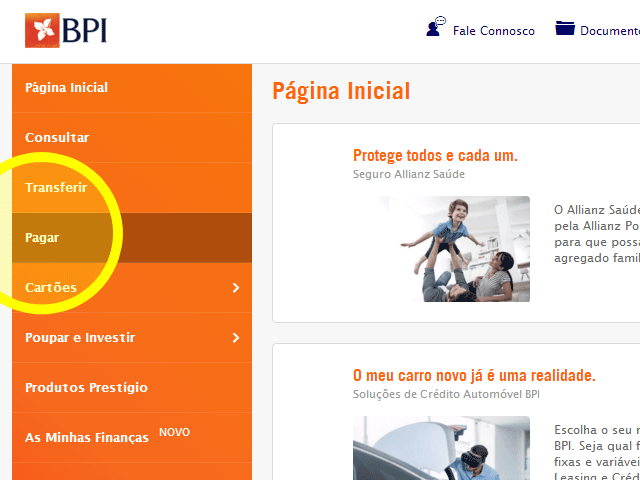Open Página Inicial in the sidebar
This screenshot has height=480, width=640.
point(132,88)
